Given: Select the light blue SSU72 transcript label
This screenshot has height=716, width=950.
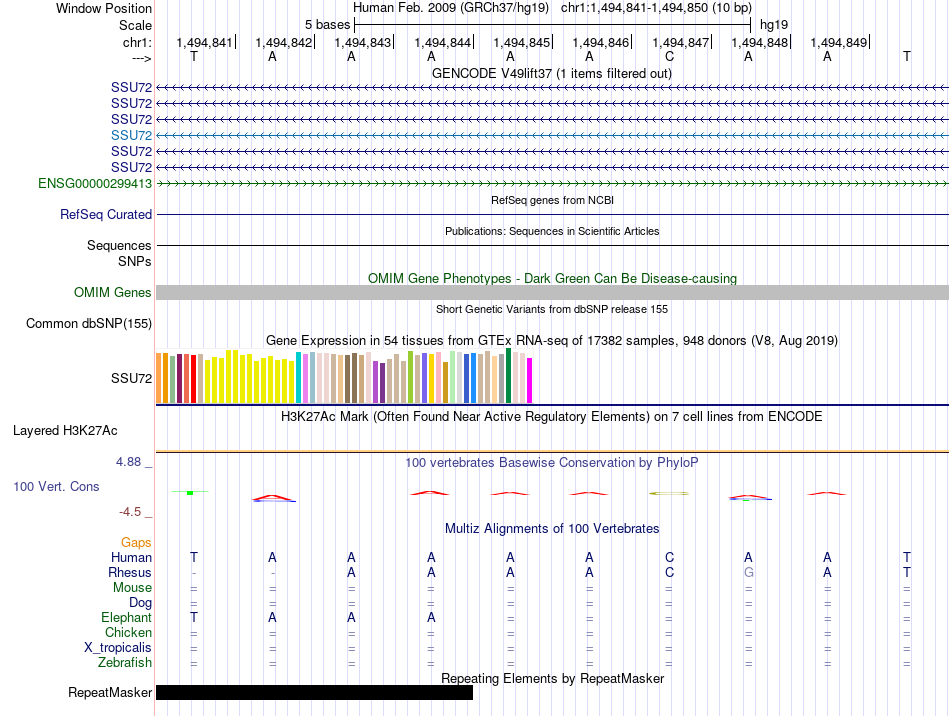Looking at the screenshot, I should tap(131, 135).
